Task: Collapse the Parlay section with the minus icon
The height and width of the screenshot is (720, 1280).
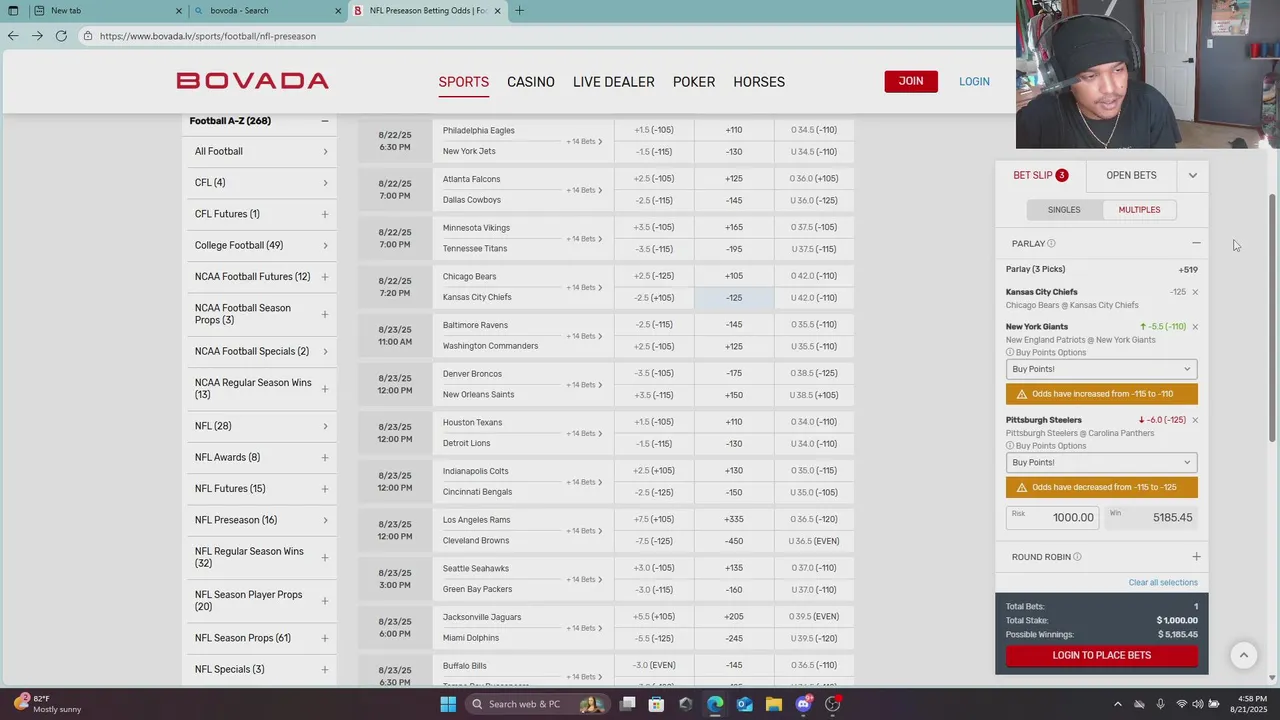Action: point(1196,243)
